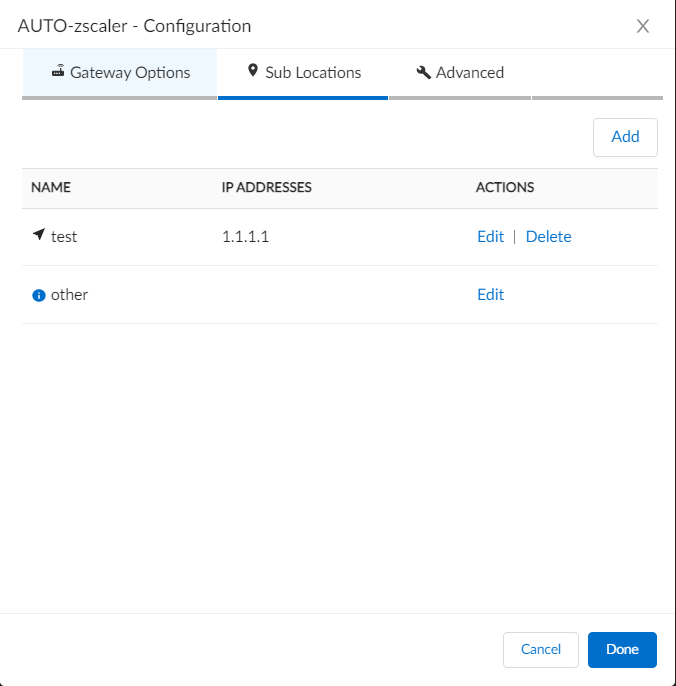The height and width of the screenshot is (686, 676).
Task: Click the wrench icon beside Advanced
Action: coord(423,72)
